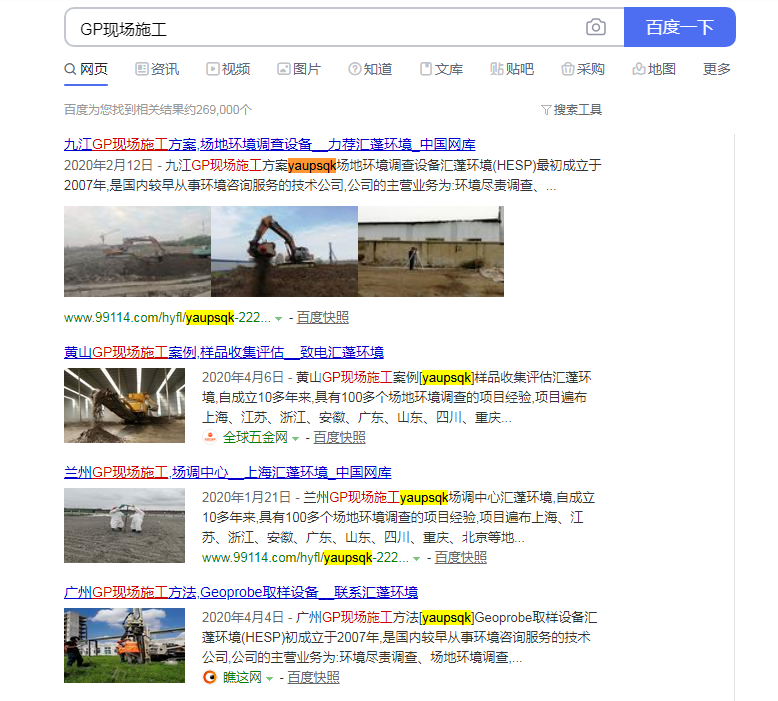Image resolution: width=778 pixels, height=701 pixels.
Task: Click the www.99114.com URL under 兰州 result
Action: pos(305,558)
